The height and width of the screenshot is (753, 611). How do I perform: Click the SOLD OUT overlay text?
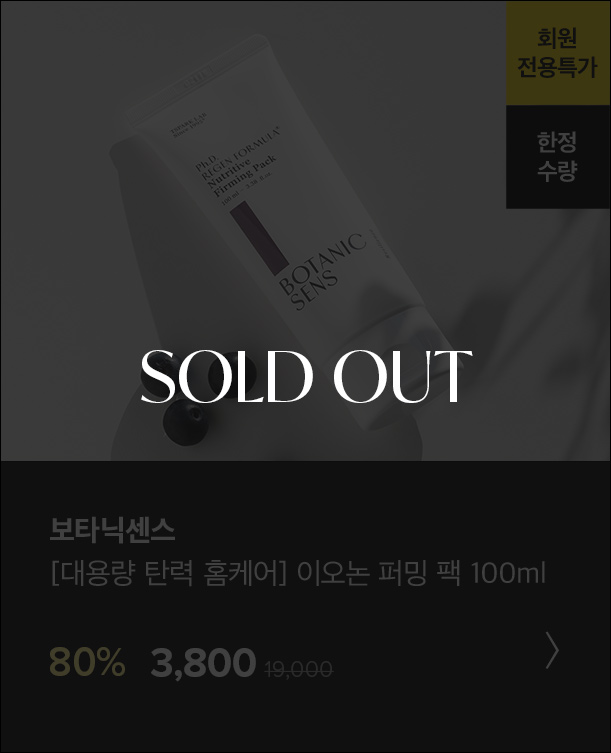[x=306, y=376]
